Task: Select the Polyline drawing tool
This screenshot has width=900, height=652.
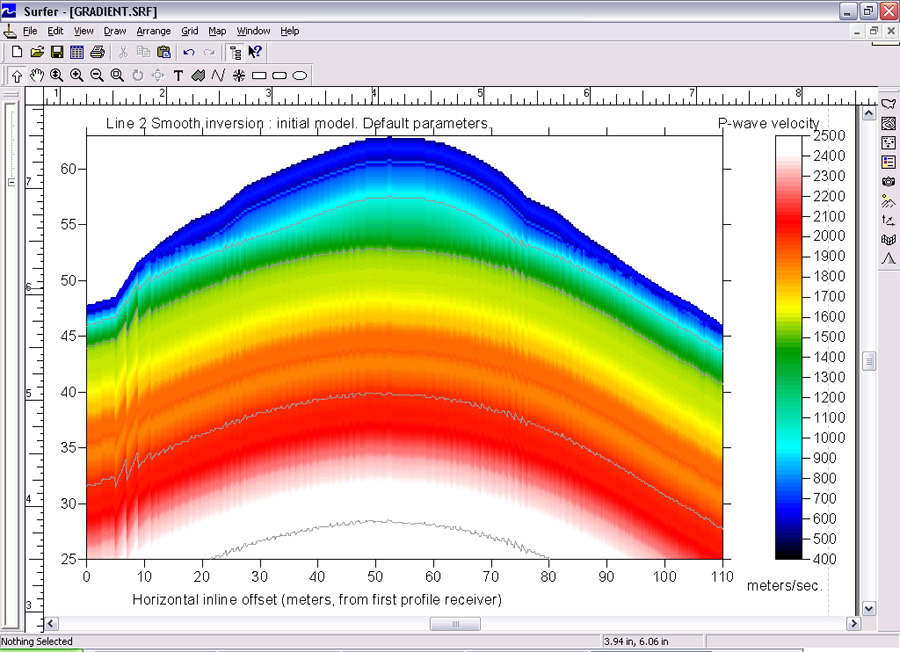Action: click(218, 75)
